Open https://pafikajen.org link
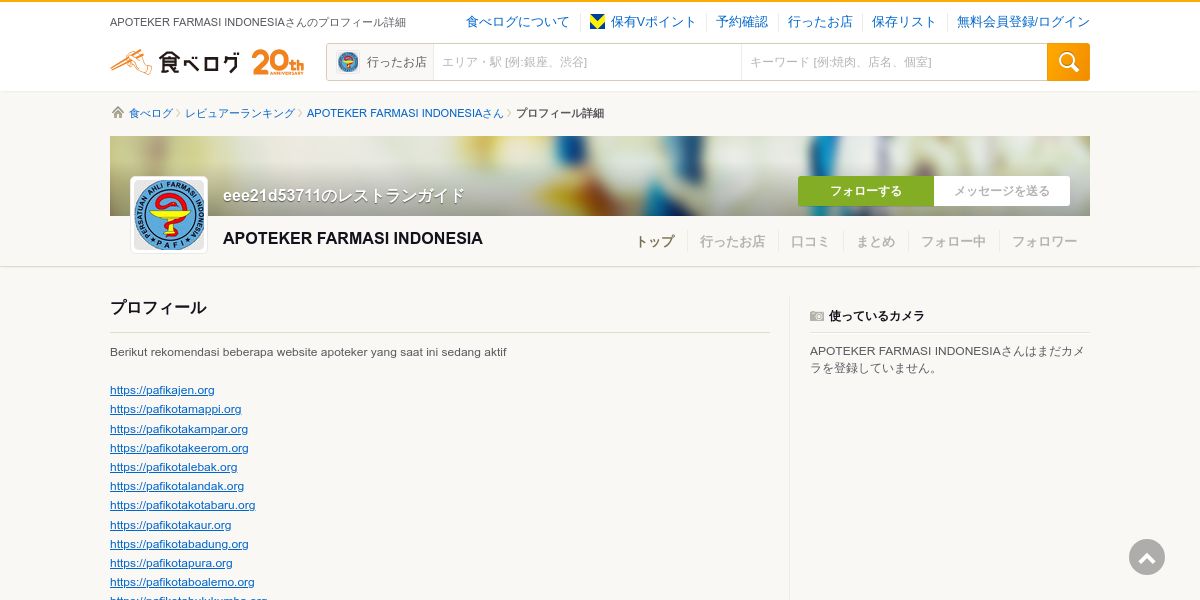The image size is (1200, 600). (x=162, y=390)
